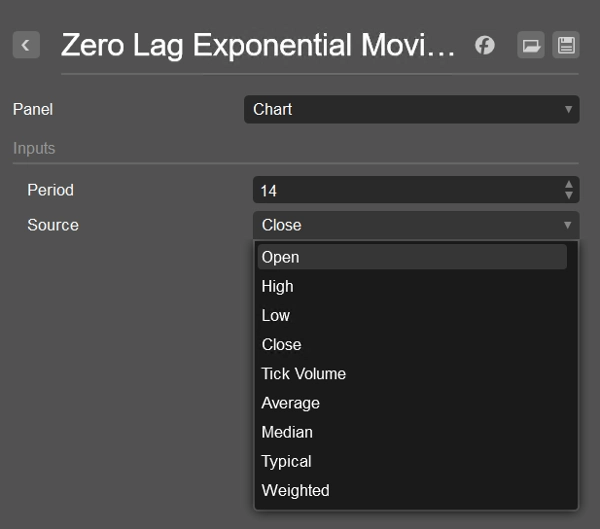This screenshot has width=600, height=529.
Task: Decrease Period with the down arrow
Action: point(569,195)
